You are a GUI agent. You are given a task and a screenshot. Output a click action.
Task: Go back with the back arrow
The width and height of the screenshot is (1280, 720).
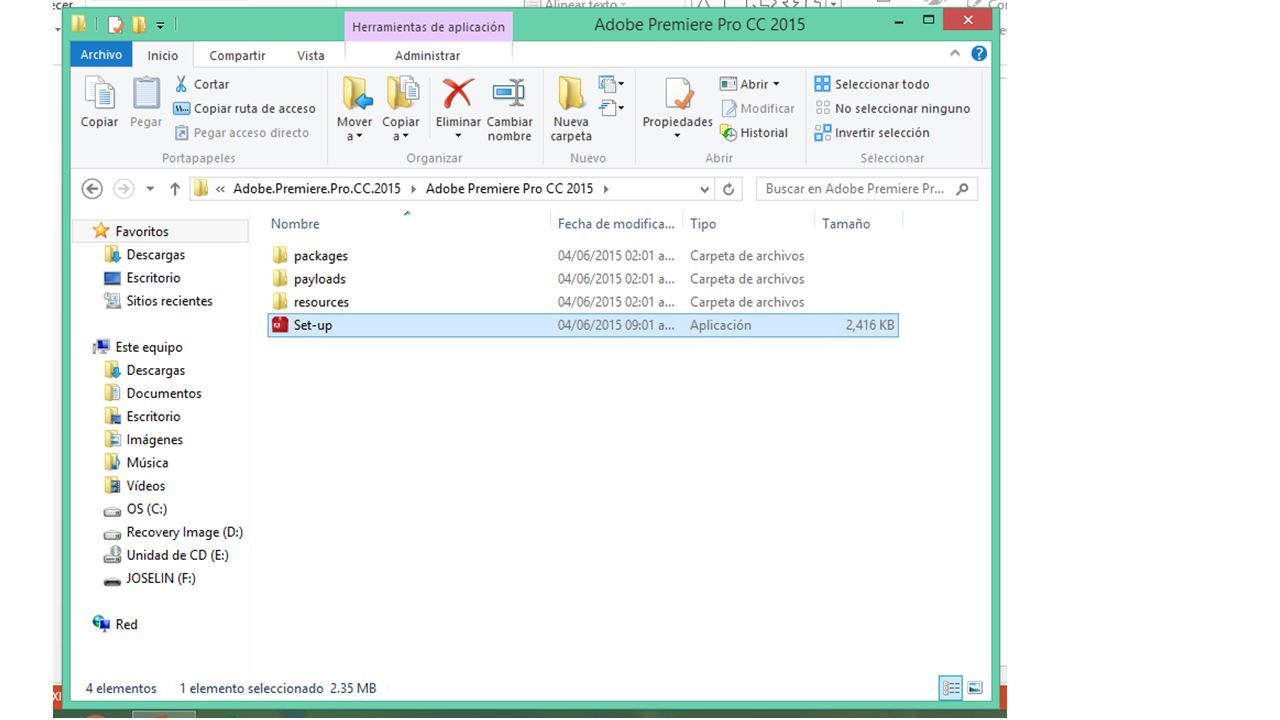point(92,188)
